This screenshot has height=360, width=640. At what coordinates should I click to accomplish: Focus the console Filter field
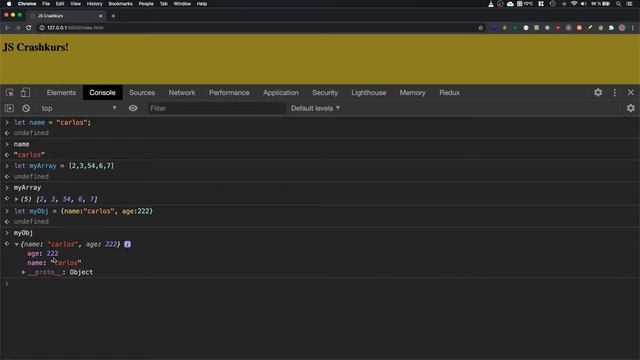(216, 108)
